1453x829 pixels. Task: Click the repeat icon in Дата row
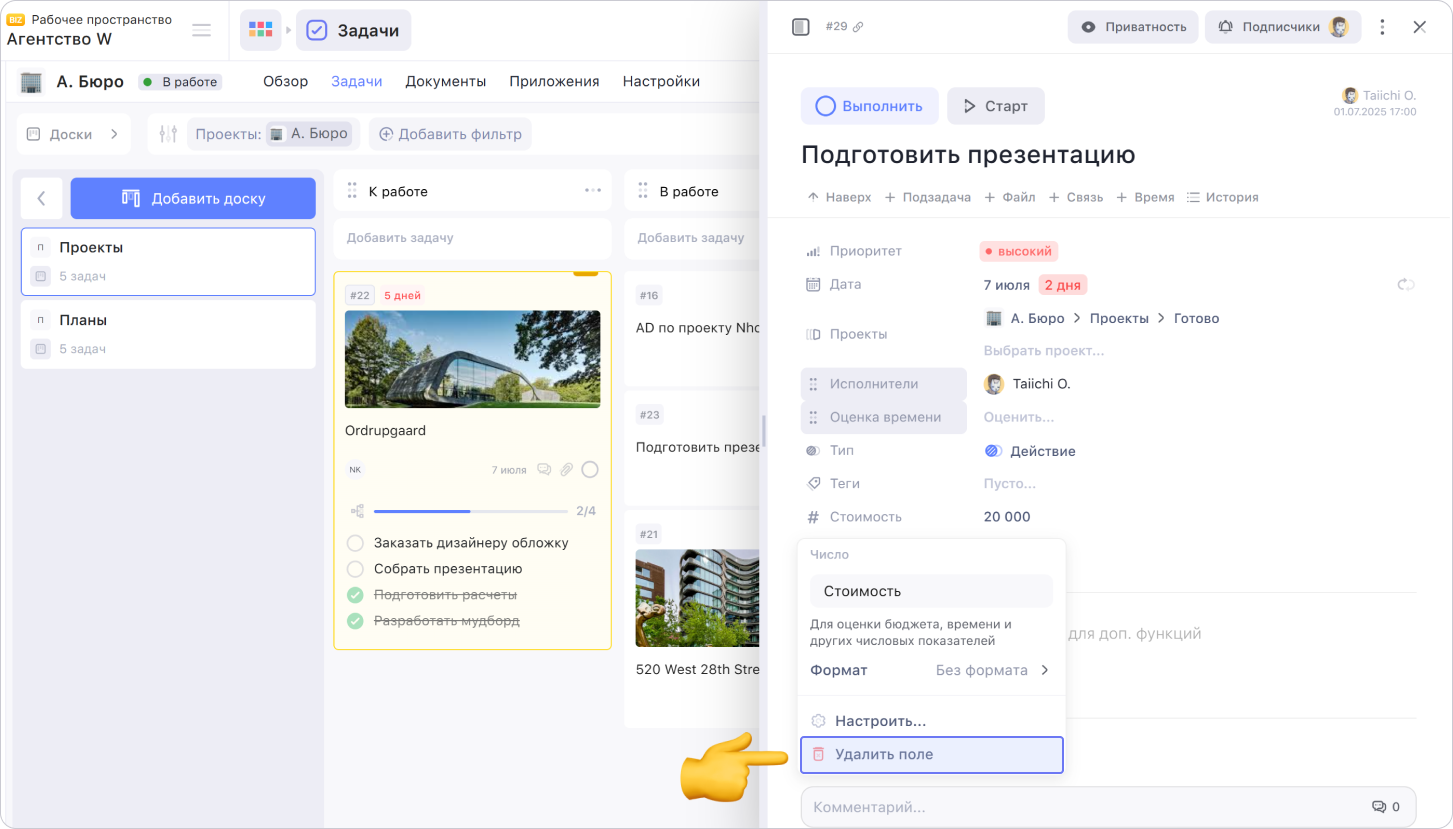[1406, 285]
